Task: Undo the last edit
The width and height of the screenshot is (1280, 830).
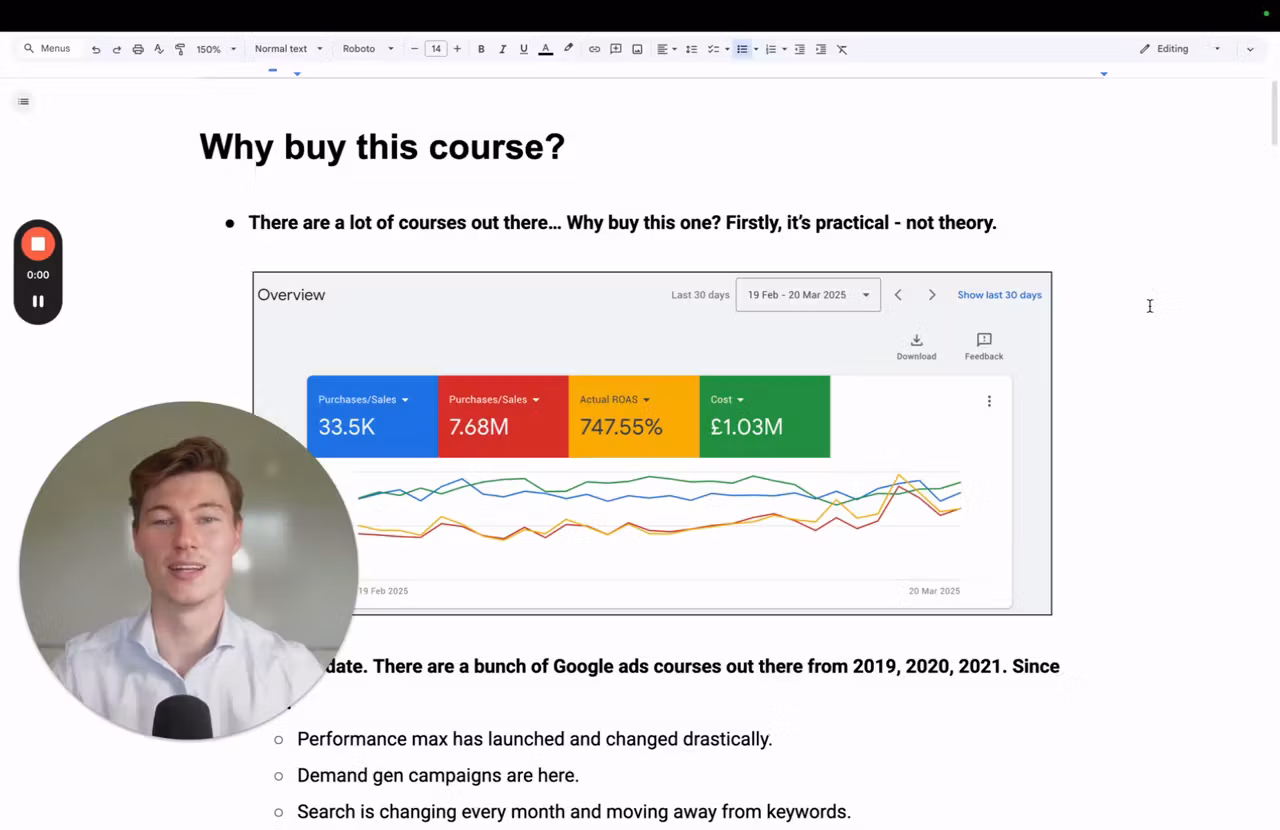Action: tap(95, 48)
